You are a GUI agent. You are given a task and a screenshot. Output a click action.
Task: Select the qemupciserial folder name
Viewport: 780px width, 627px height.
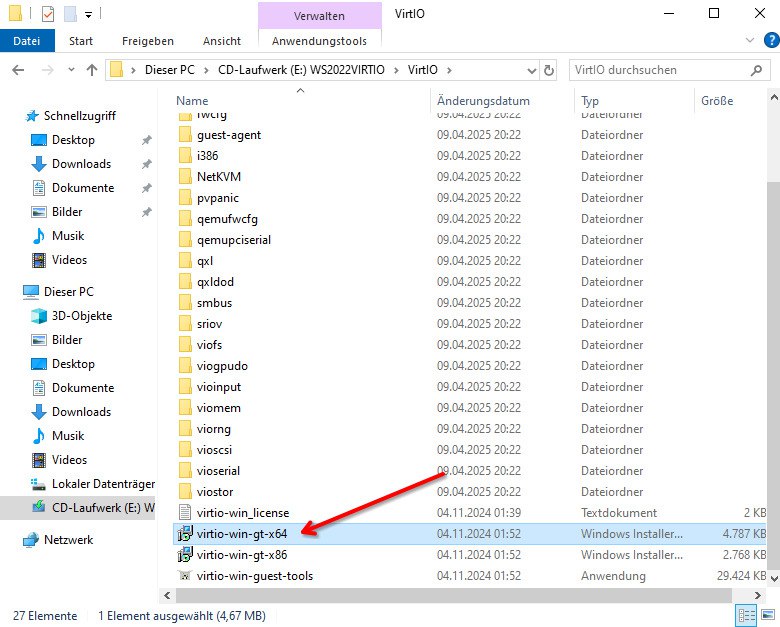tap(234, 240)
